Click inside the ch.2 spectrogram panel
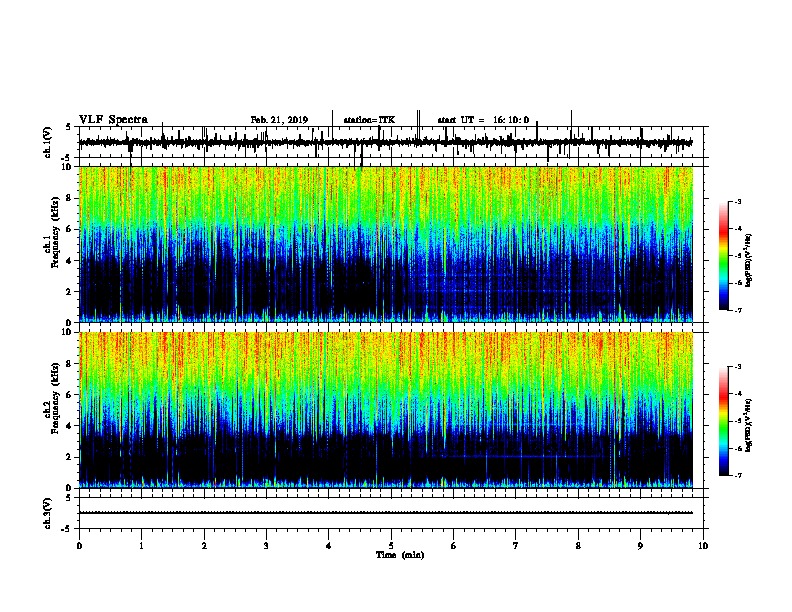 [386, 410]
